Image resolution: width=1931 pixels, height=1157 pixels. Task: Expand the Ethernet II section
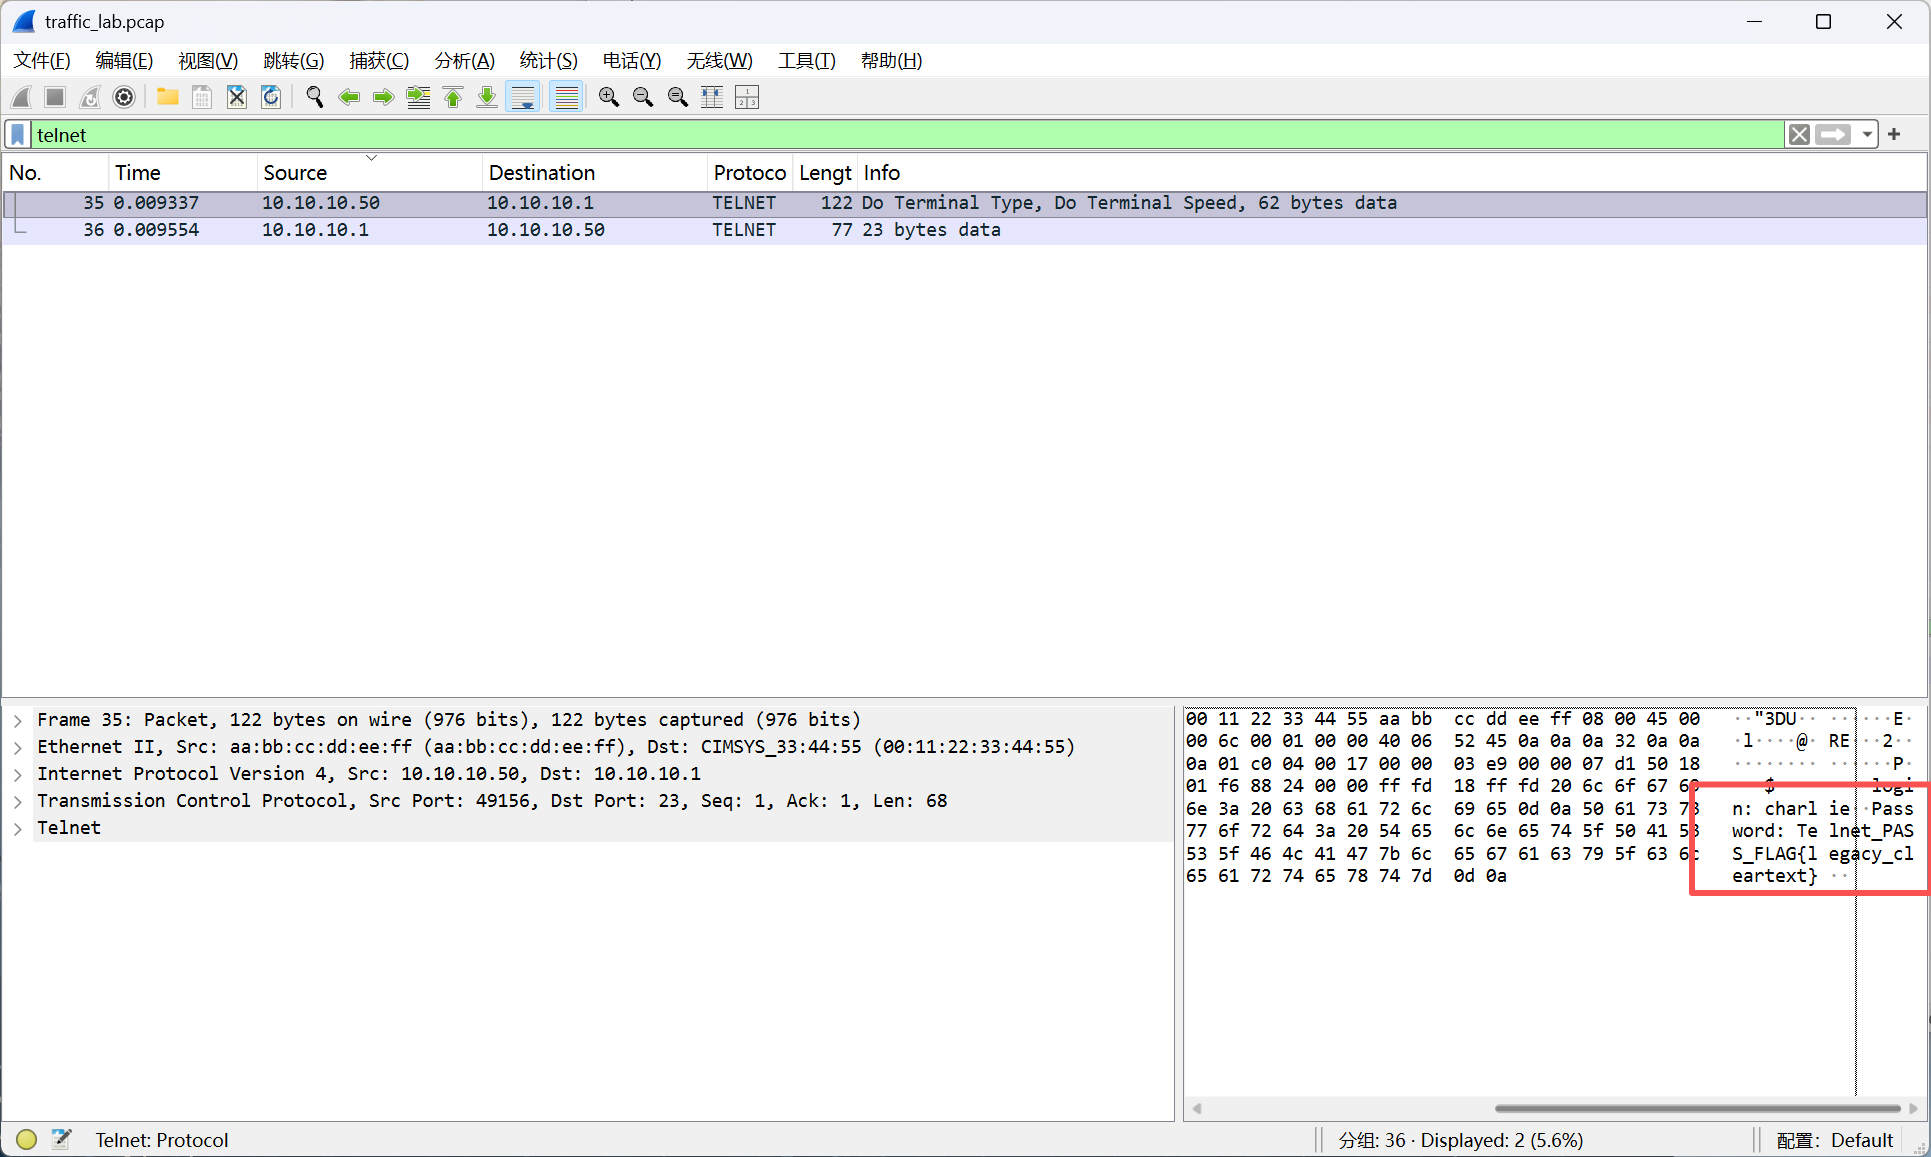(x=18, y=747)
